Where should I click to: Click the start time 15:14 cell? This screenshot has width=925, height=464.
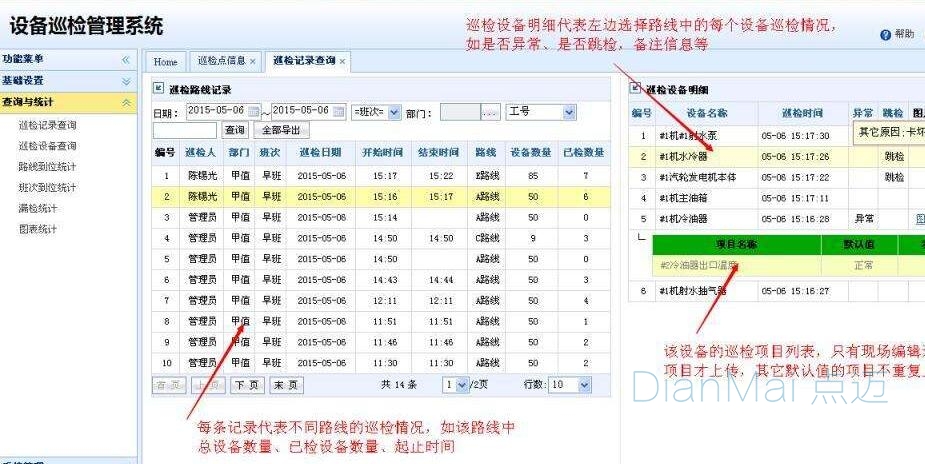click(385, 218)
